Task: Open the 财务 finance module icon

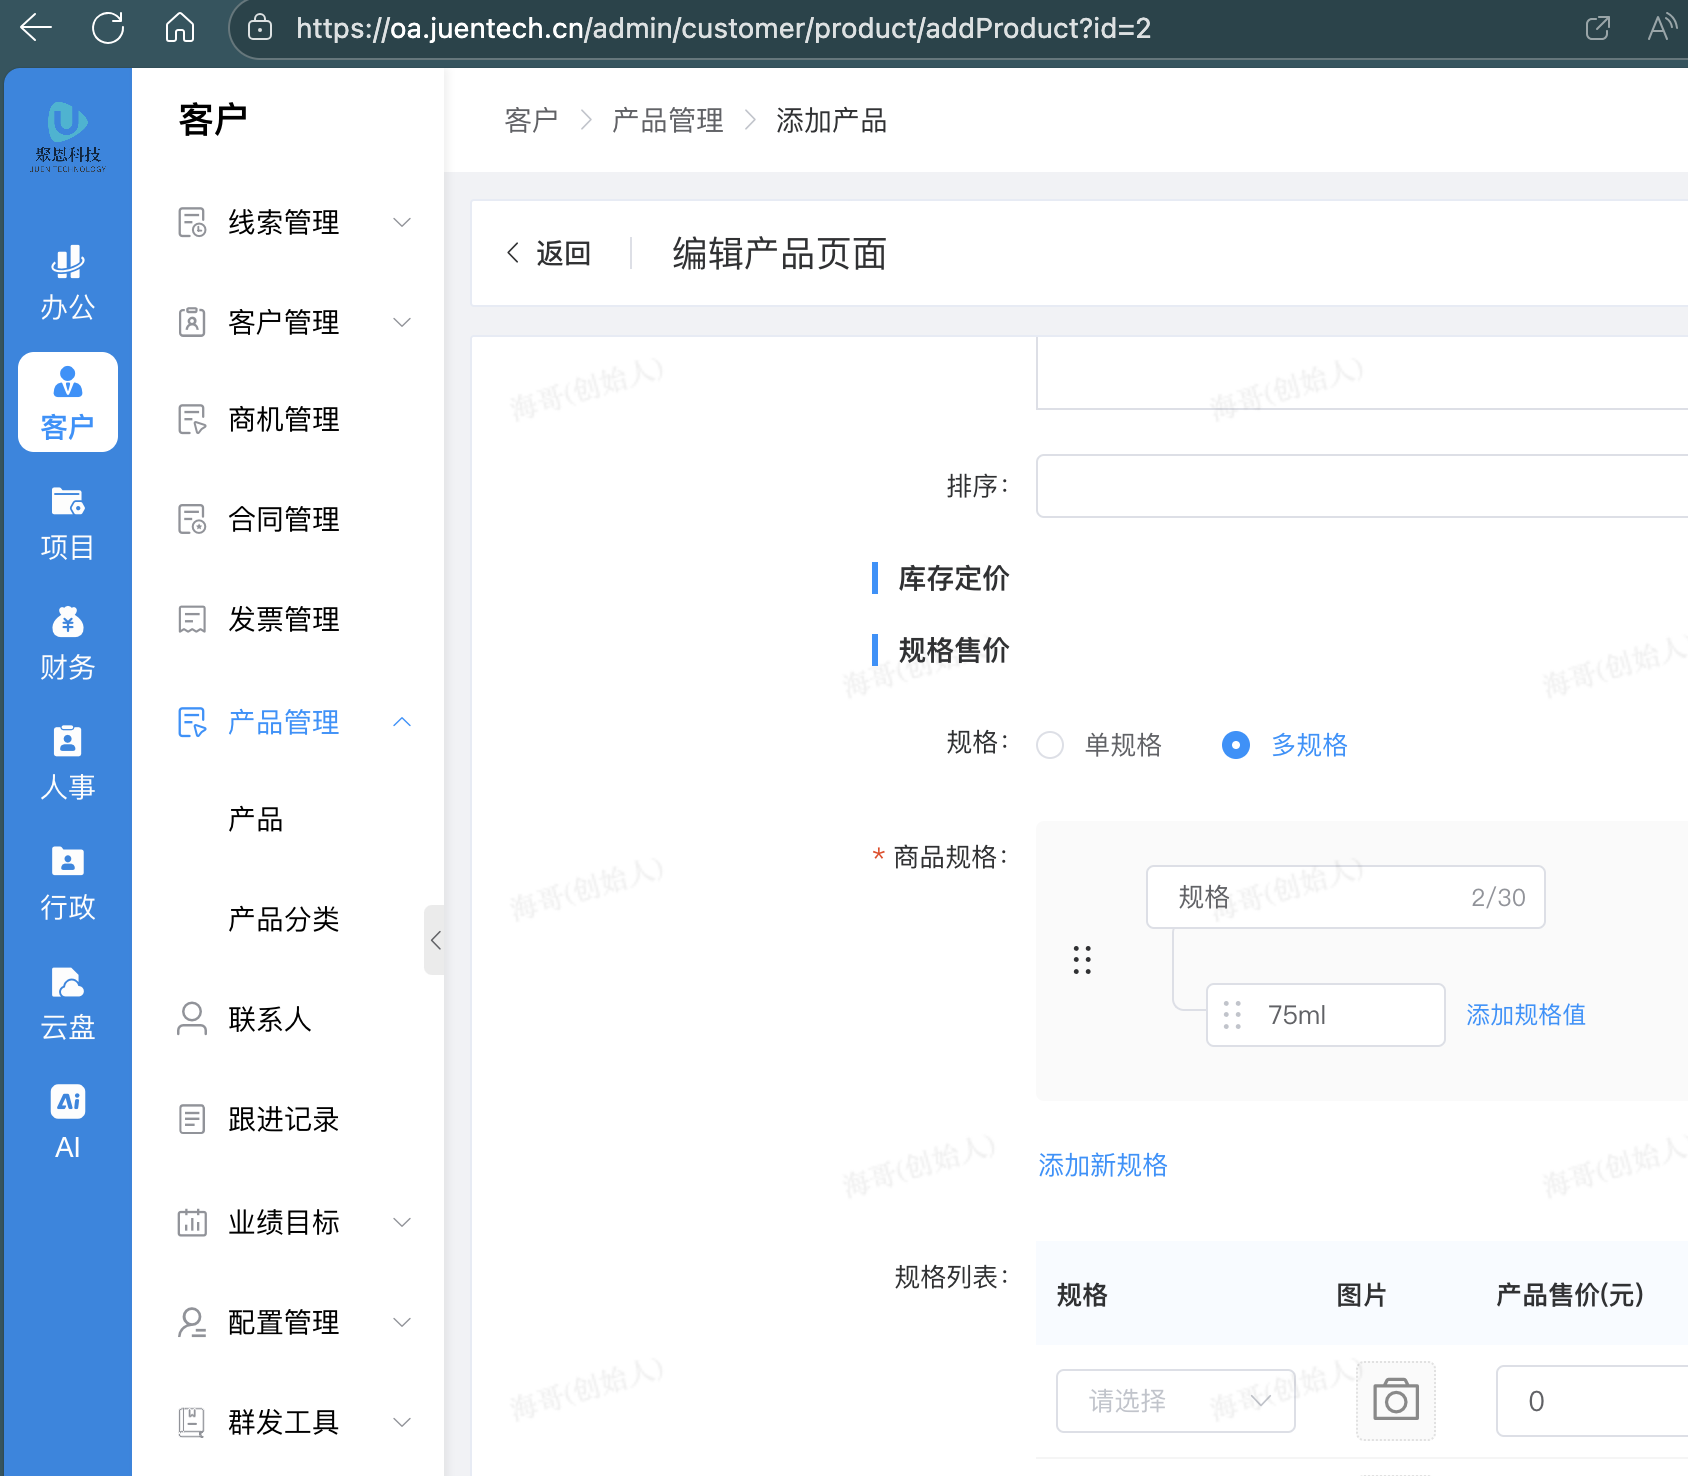Action: (x=67, y=643)
